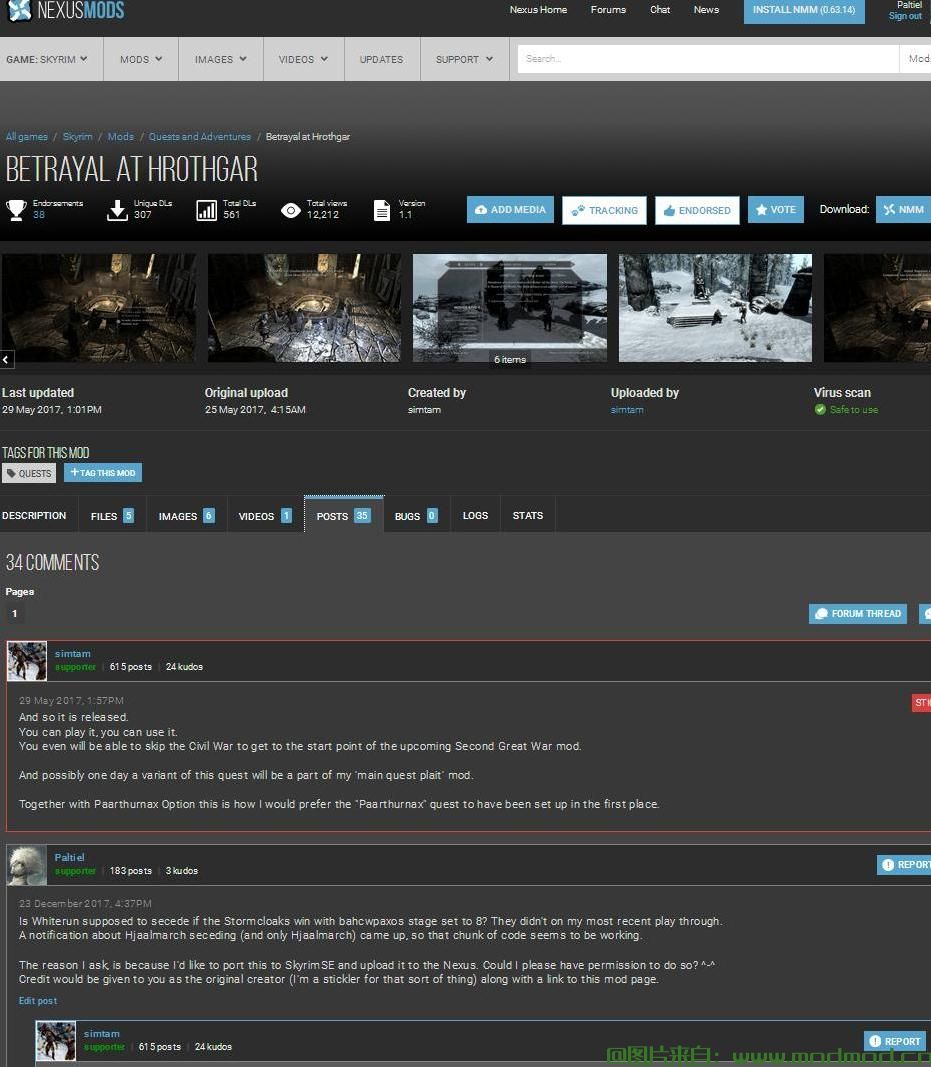Expand the Mods dropdown menu
Screen dimensions: 931x1067
coord(141,59)
